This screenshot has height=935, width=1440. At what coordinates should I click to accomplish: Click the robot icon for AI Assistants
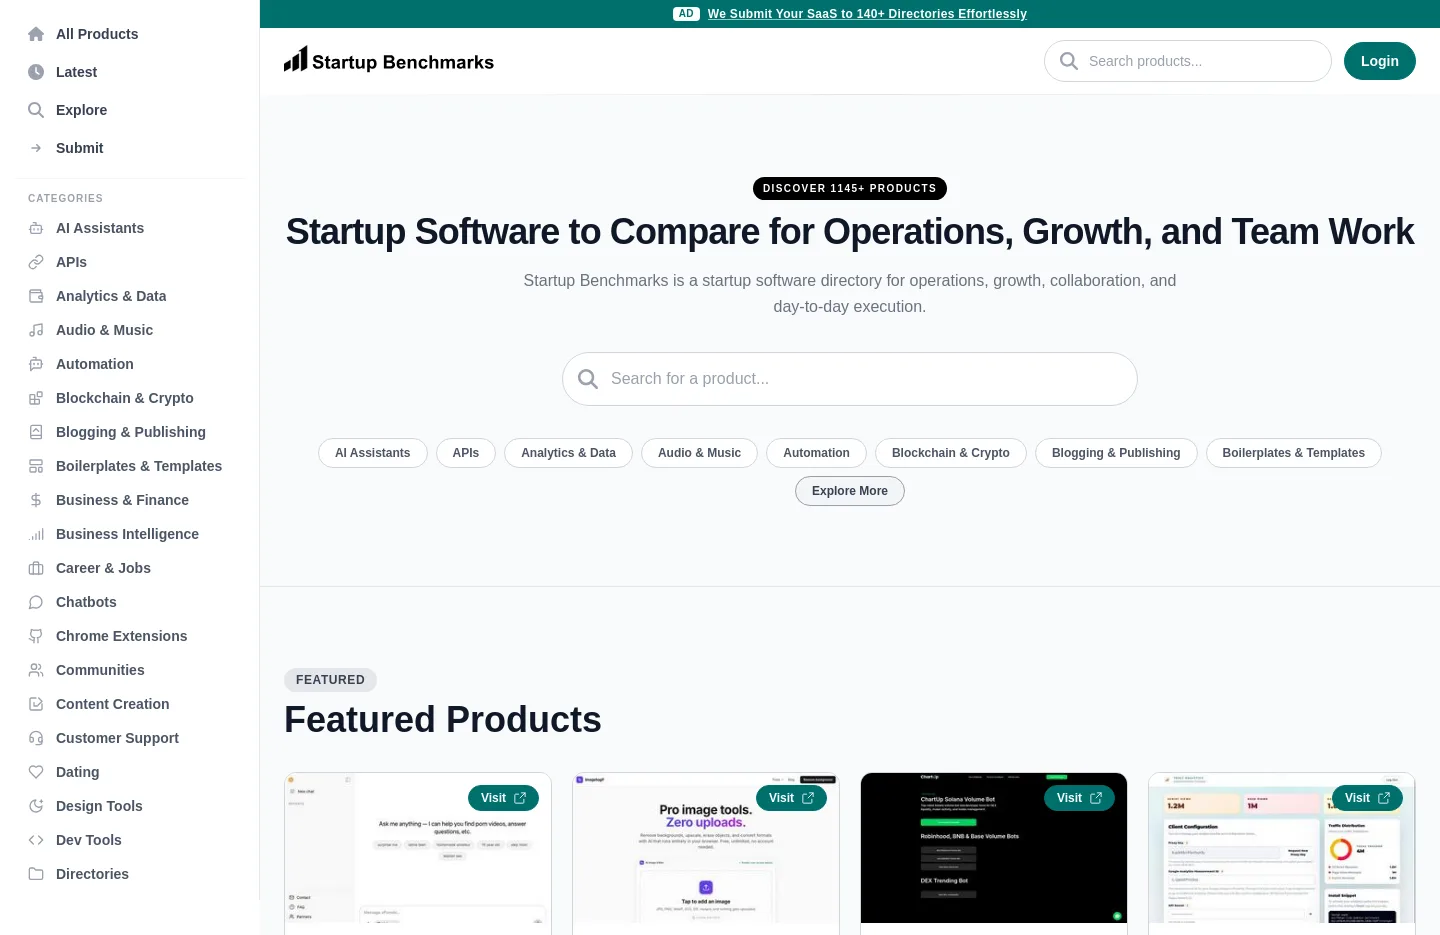(x=36, y=228)
